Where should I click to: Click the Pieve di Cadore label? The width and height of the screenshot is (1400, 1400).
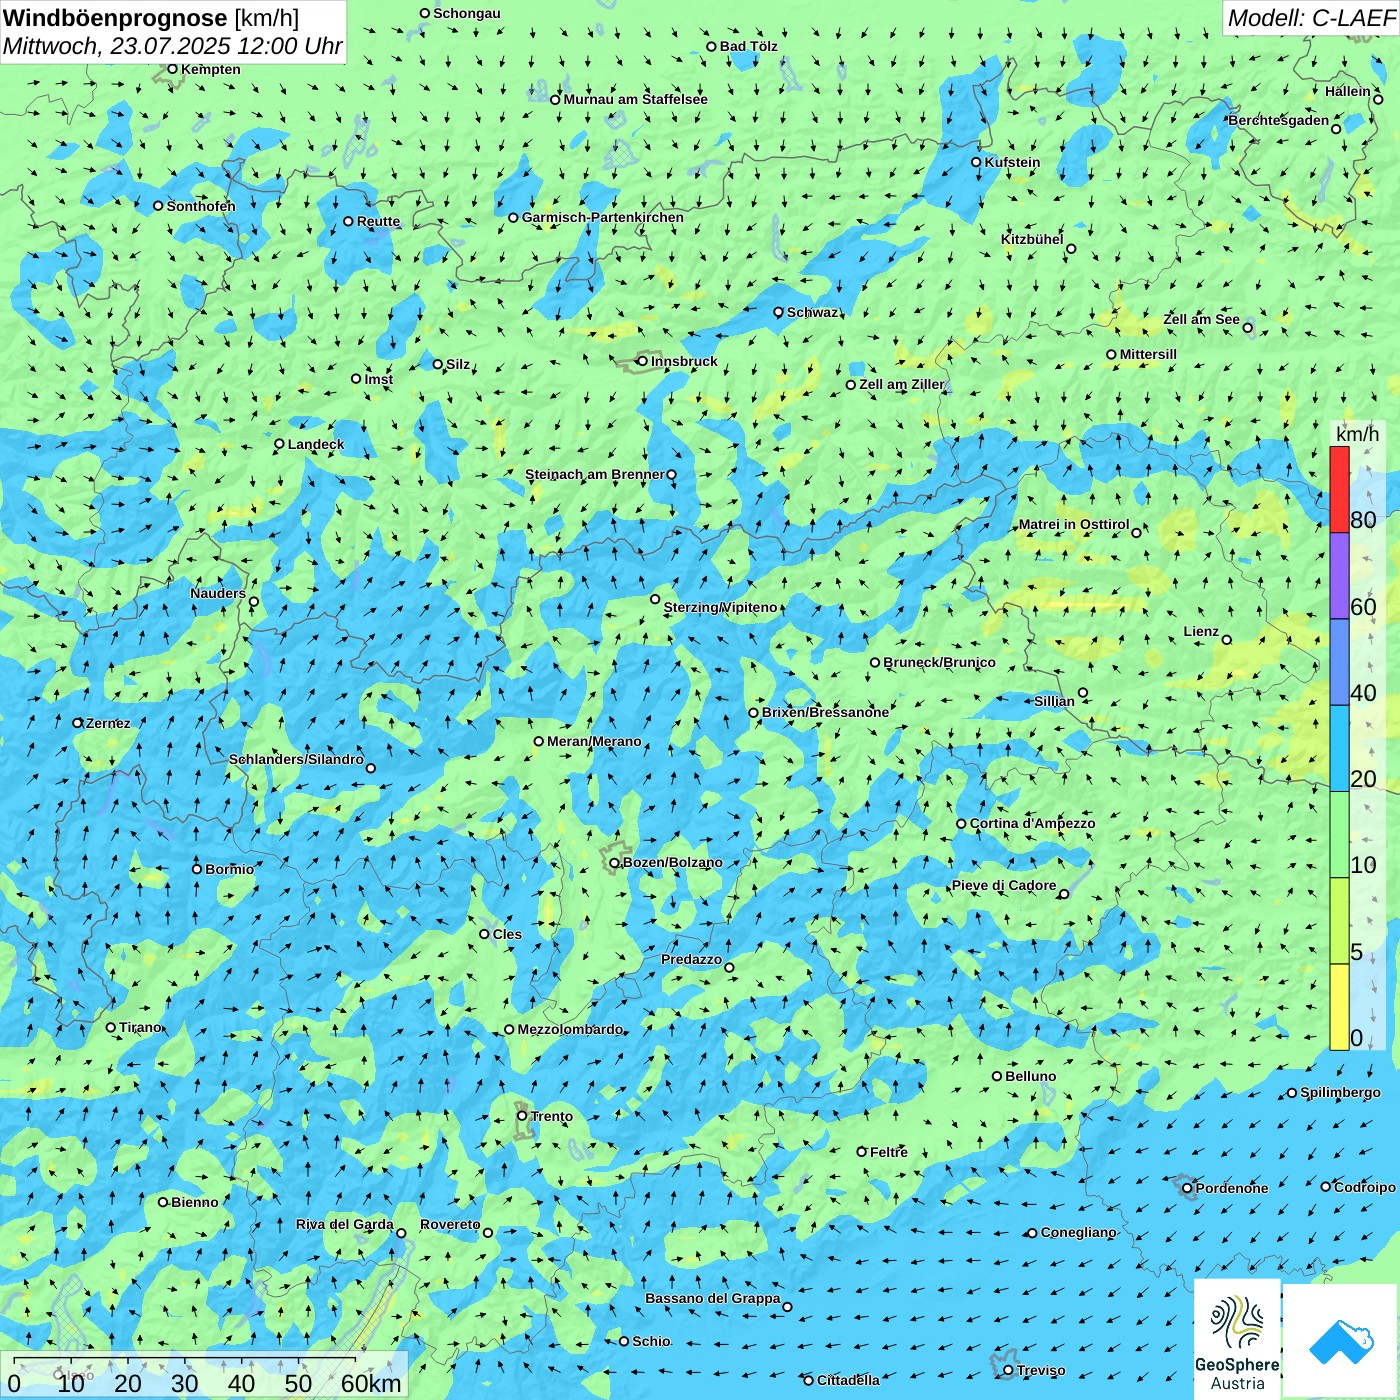pyautogui.click(x=1004, y=885)
